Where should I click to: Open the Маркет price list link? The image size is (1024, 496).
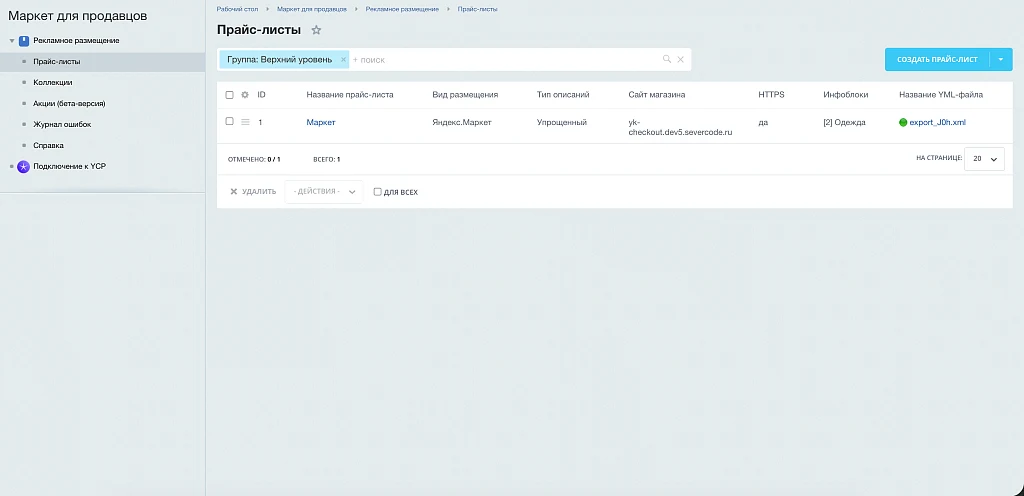coord(321,122)
